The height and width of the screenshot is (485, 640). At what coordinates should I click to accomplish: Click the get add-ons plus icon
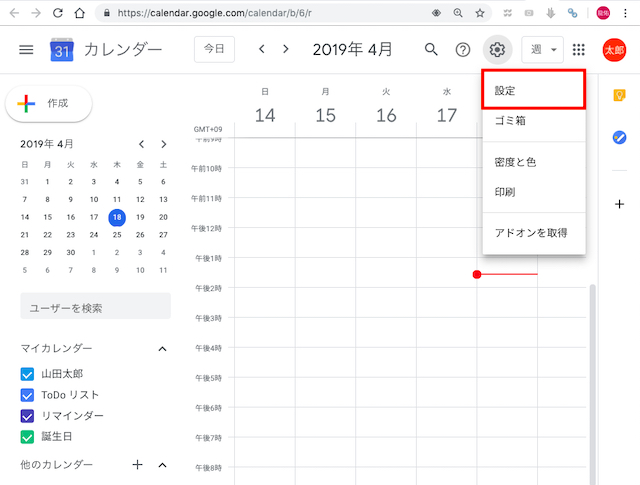[619, 204]
